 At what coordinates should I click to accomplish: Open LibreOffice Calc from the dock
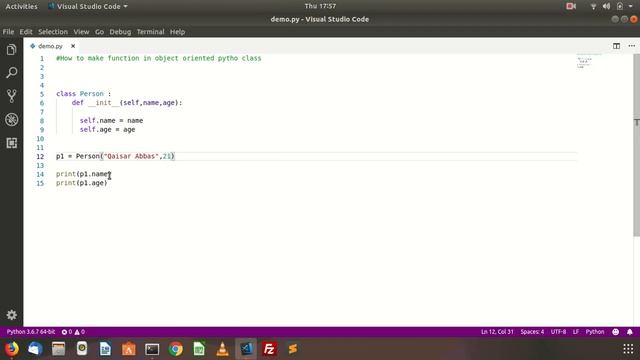[x=199, y=349]
